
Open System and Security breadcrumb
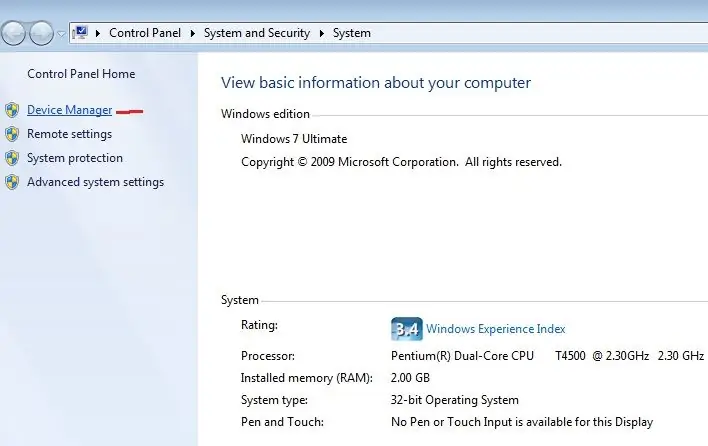[x=256, y=33]
